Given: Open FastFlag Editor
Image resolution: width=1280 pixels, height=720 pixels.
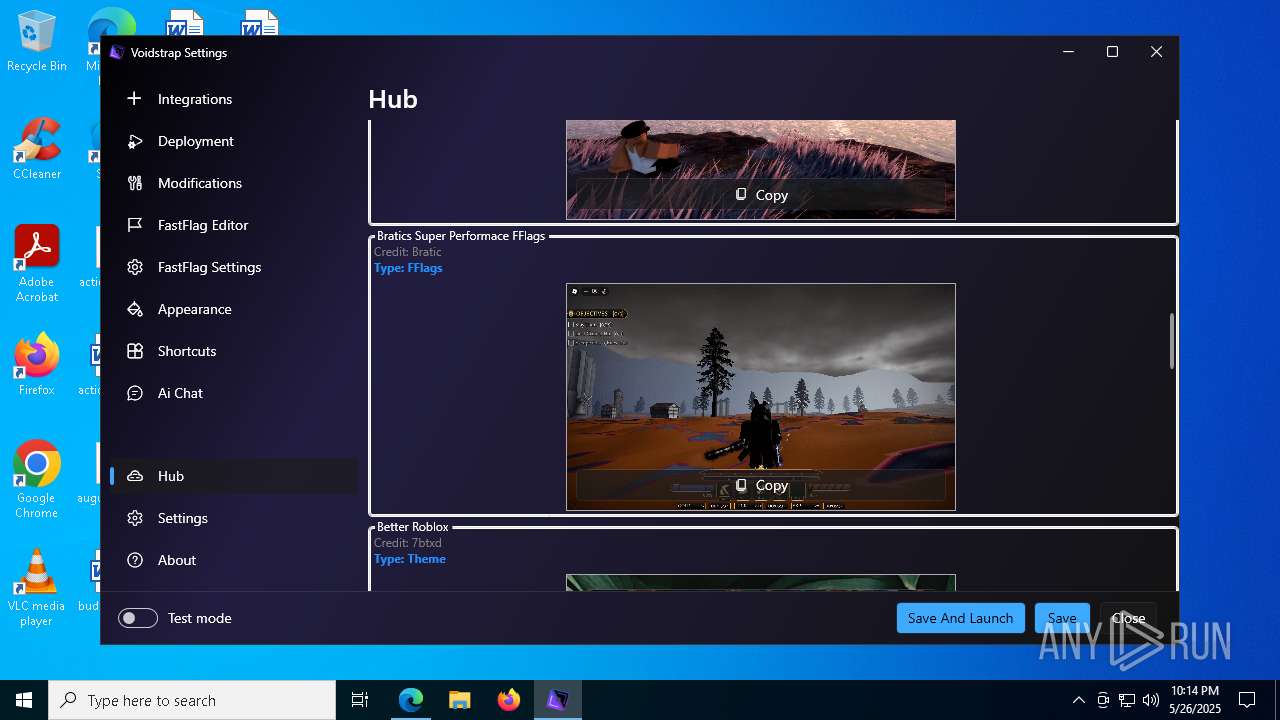Looking at the screenshot, I should click(x=234, y=225).
